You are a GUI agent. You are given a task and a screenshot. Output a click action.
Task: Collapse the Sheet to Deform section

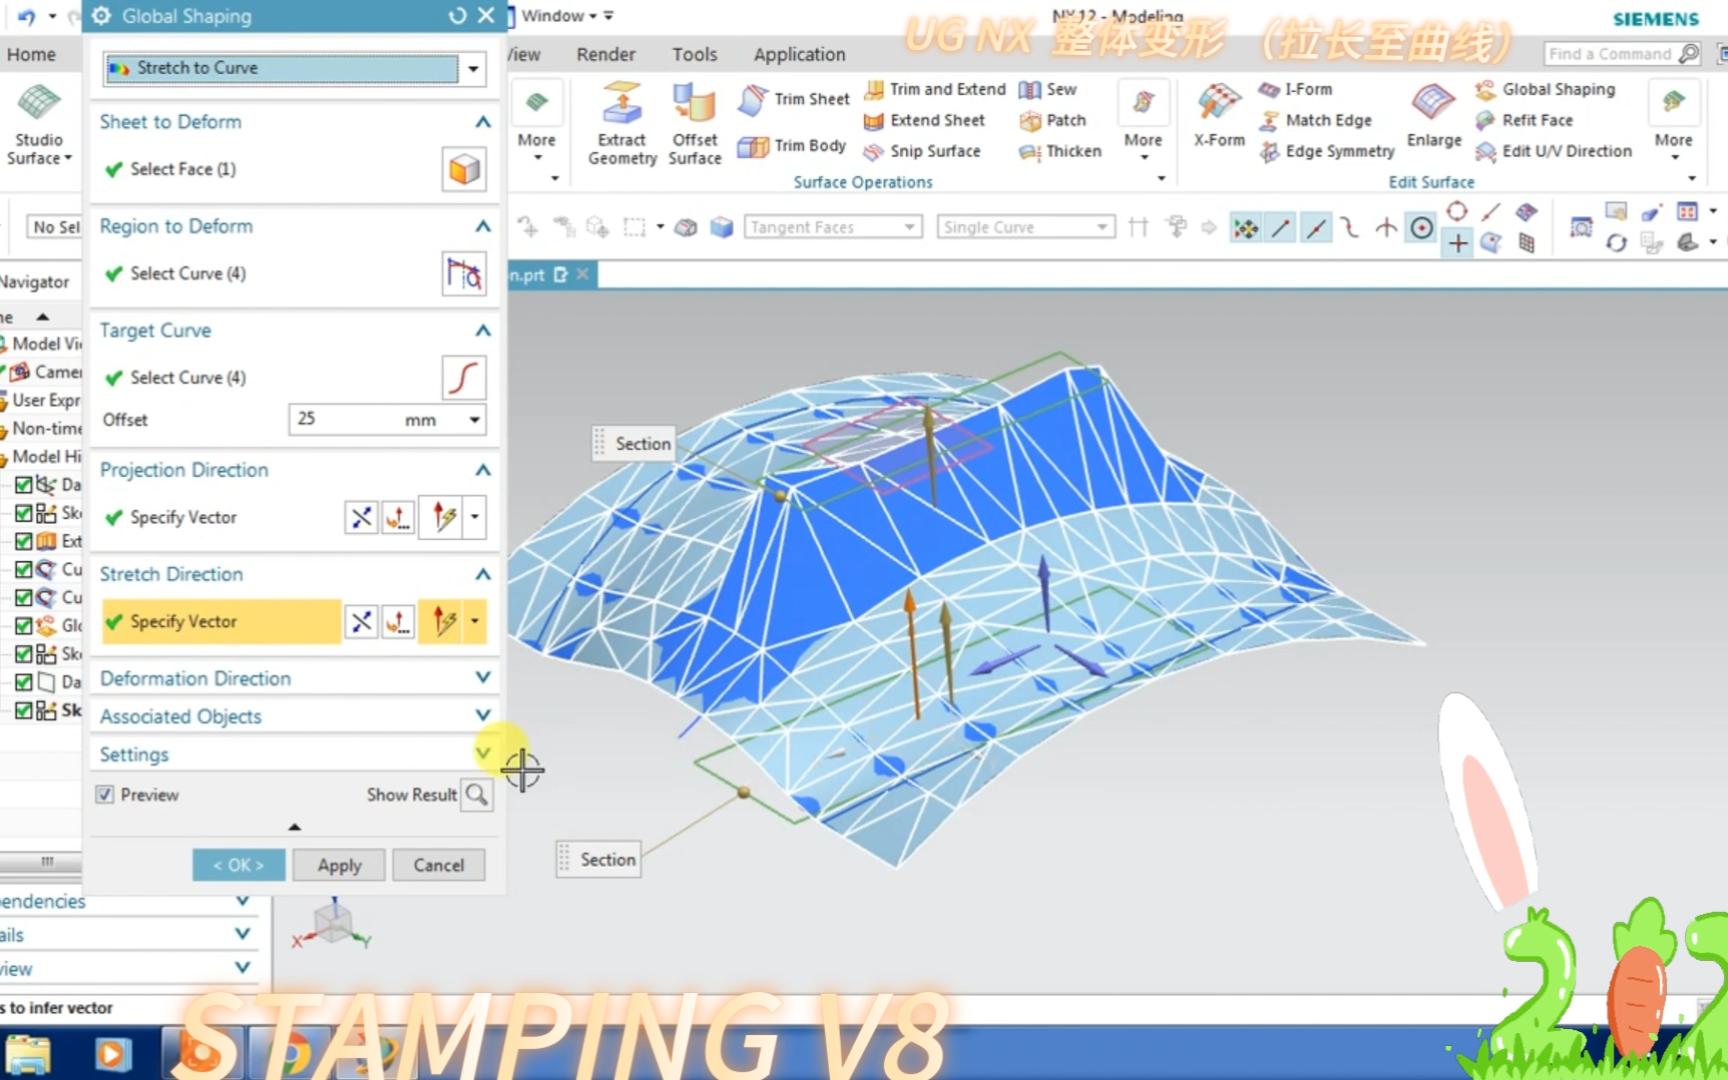(x=483, y=122)
